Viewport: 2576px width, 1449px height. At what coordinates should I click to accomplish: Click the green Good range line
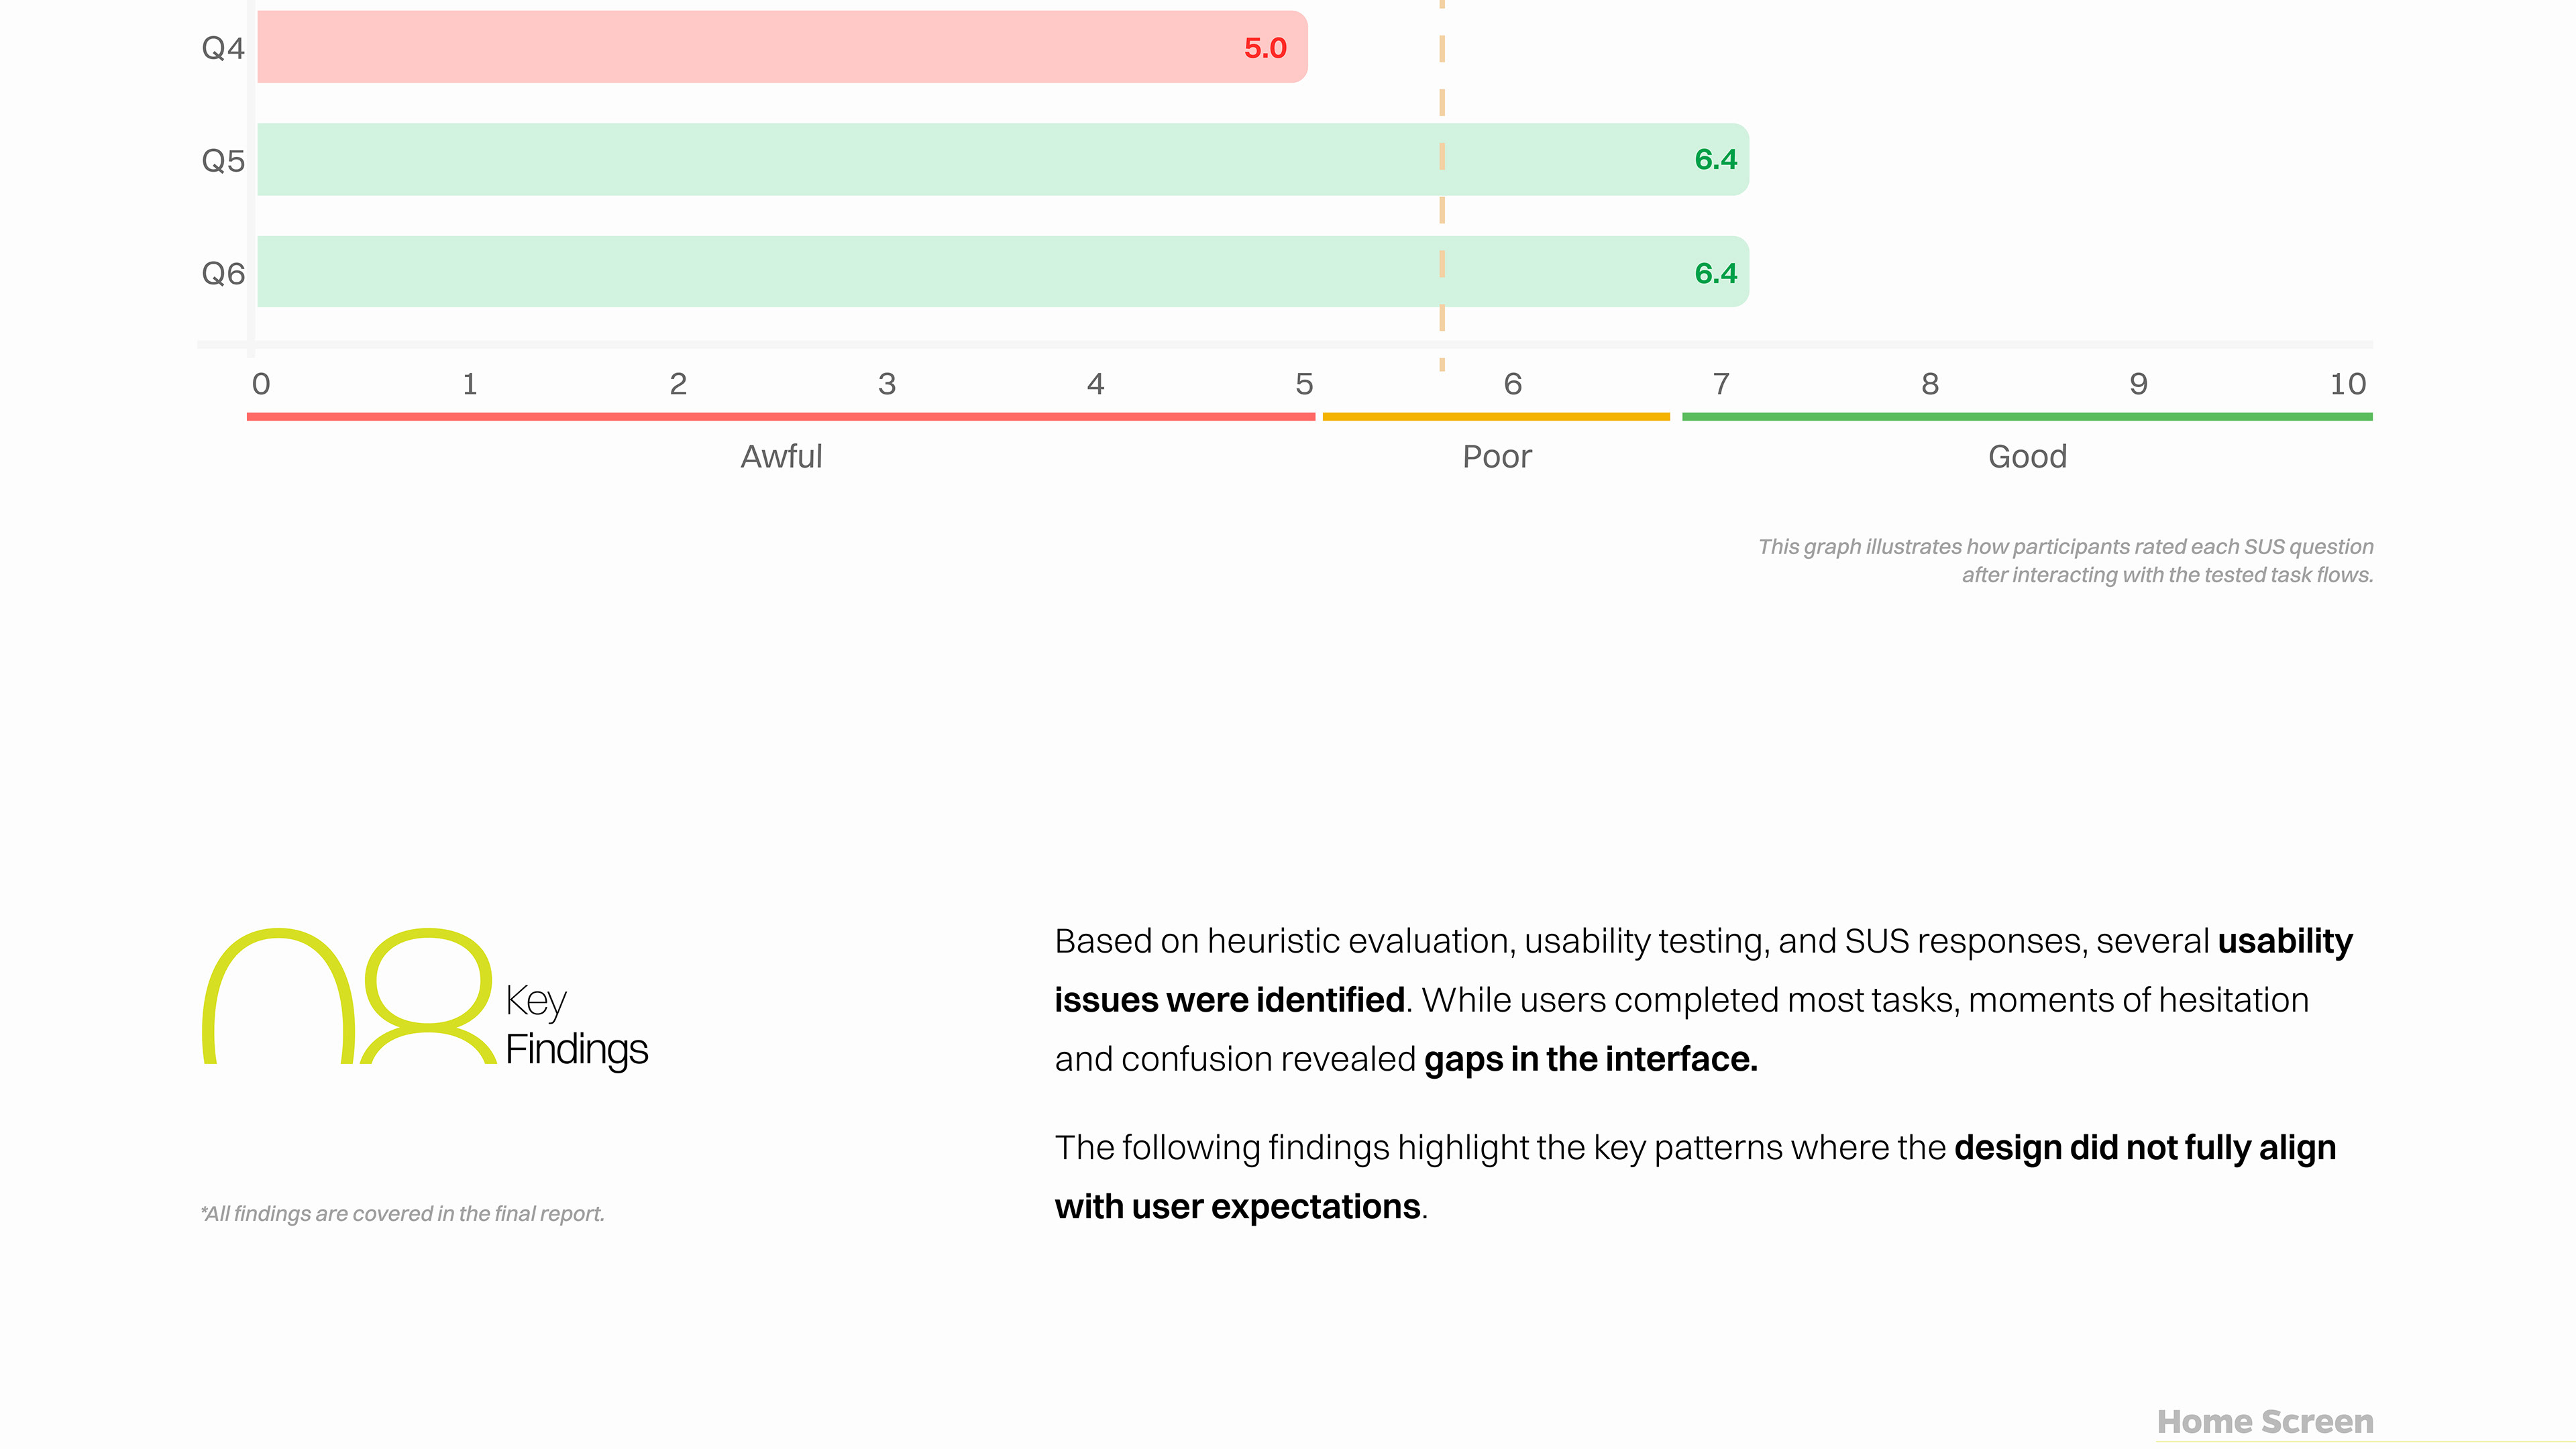tap(2027, 416)
